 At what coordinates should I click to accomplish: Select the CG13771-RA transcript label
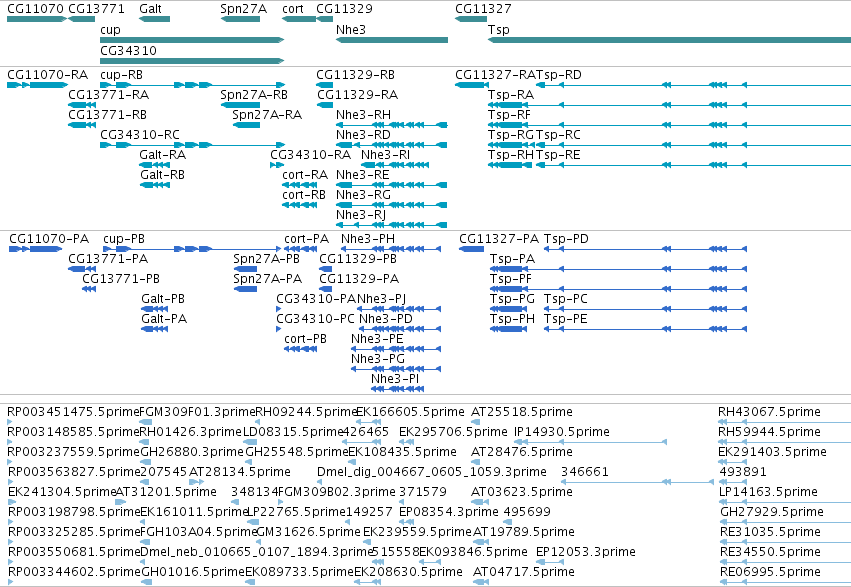click(x=109, y=95)
